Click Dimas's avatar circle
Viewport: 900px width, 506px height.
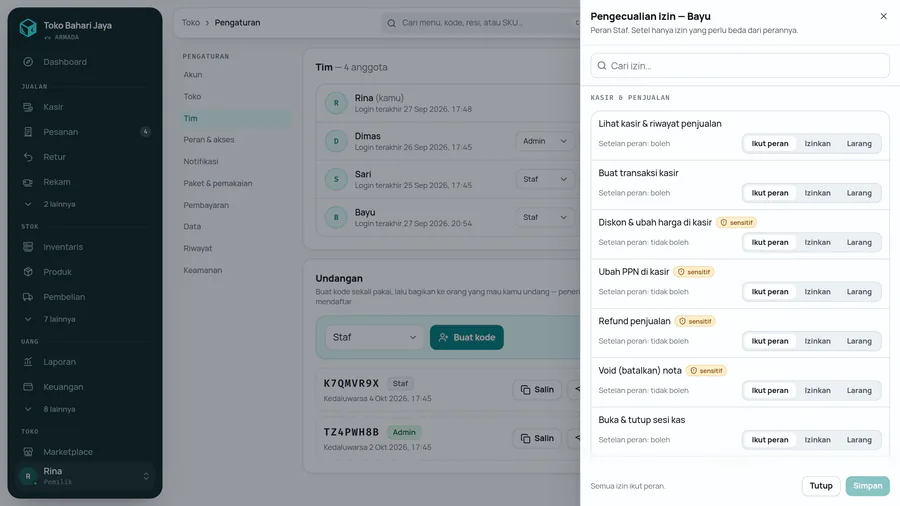point(336,141)
